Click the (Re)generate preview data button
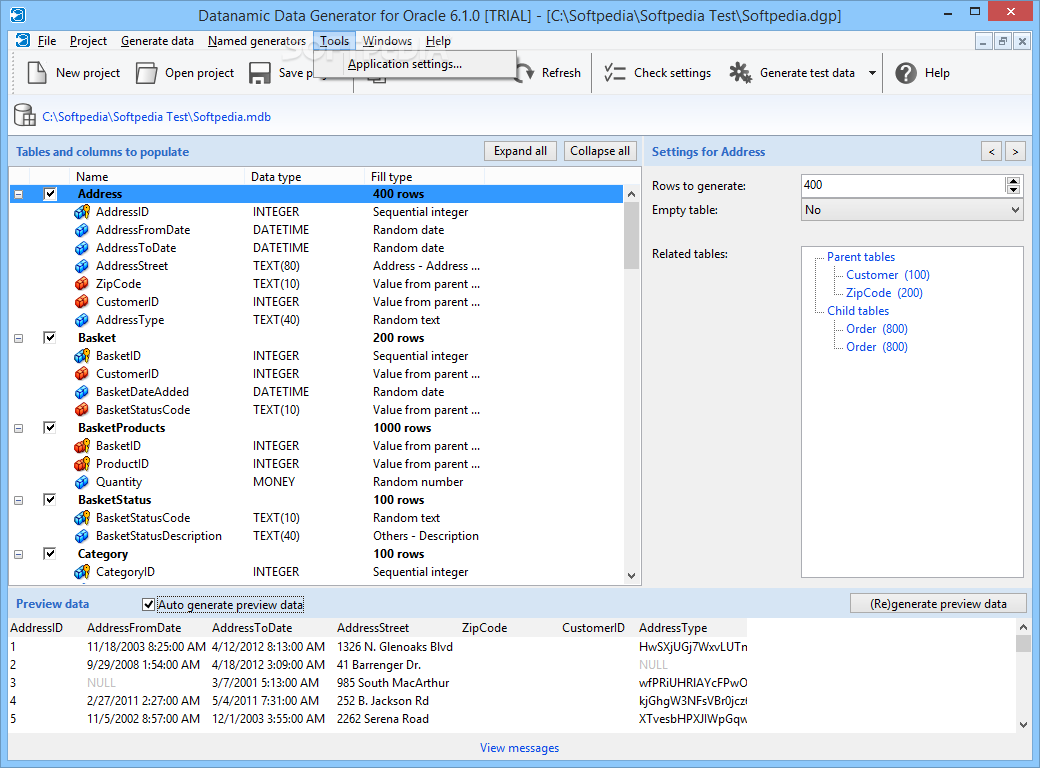 tap(938, 604)
